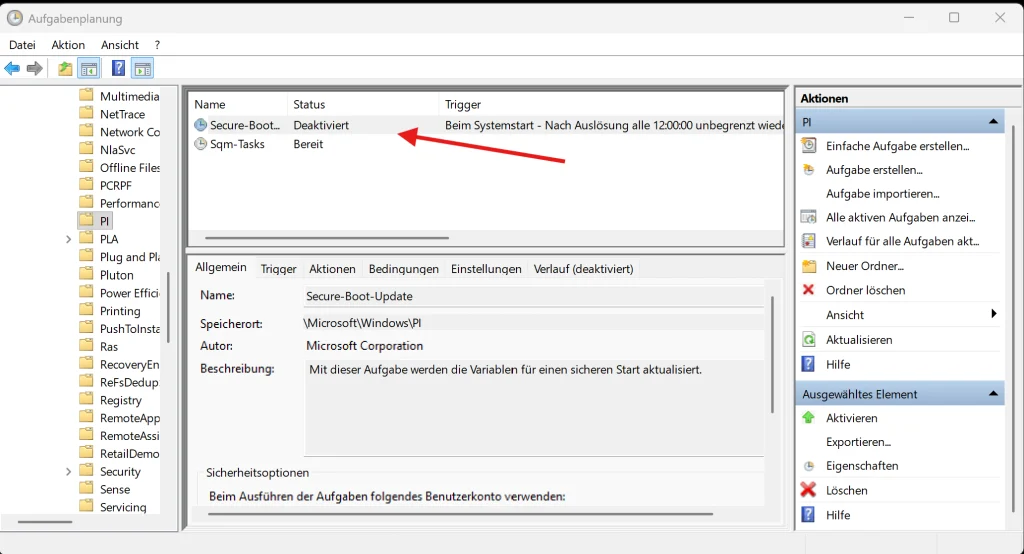Image resolution: width=1024 pixels, height=554 pixels.
Task: Select the Printing tree folder
Action: pyautogui.click(x=120, y=311)
